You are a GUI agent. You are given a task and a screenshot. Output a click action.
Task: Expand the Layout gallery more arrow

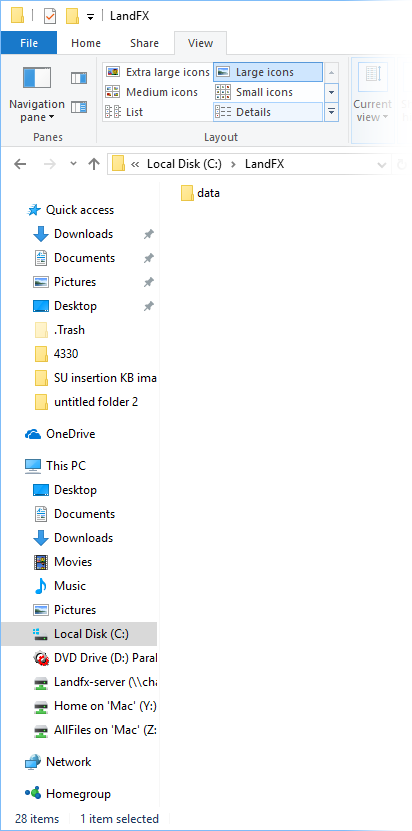[331, 112]
